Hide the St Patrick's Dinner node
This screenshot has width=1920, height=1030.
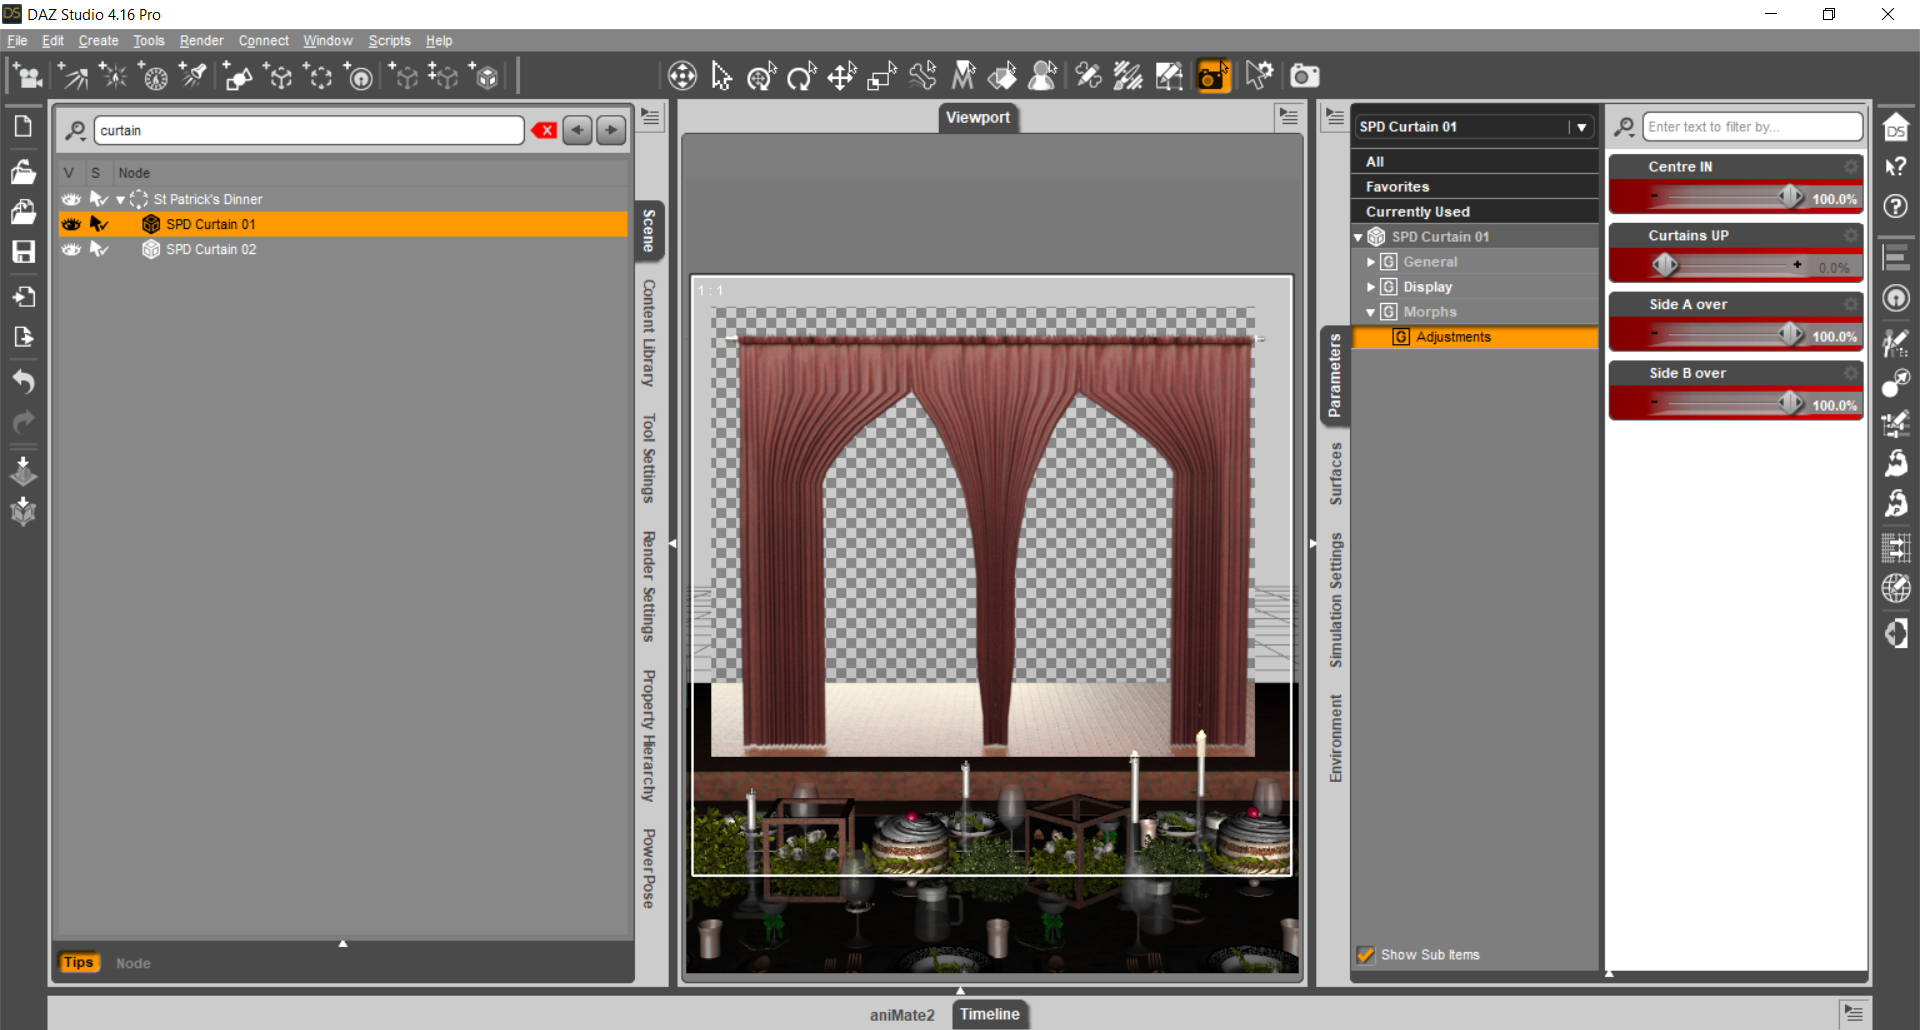71,199
